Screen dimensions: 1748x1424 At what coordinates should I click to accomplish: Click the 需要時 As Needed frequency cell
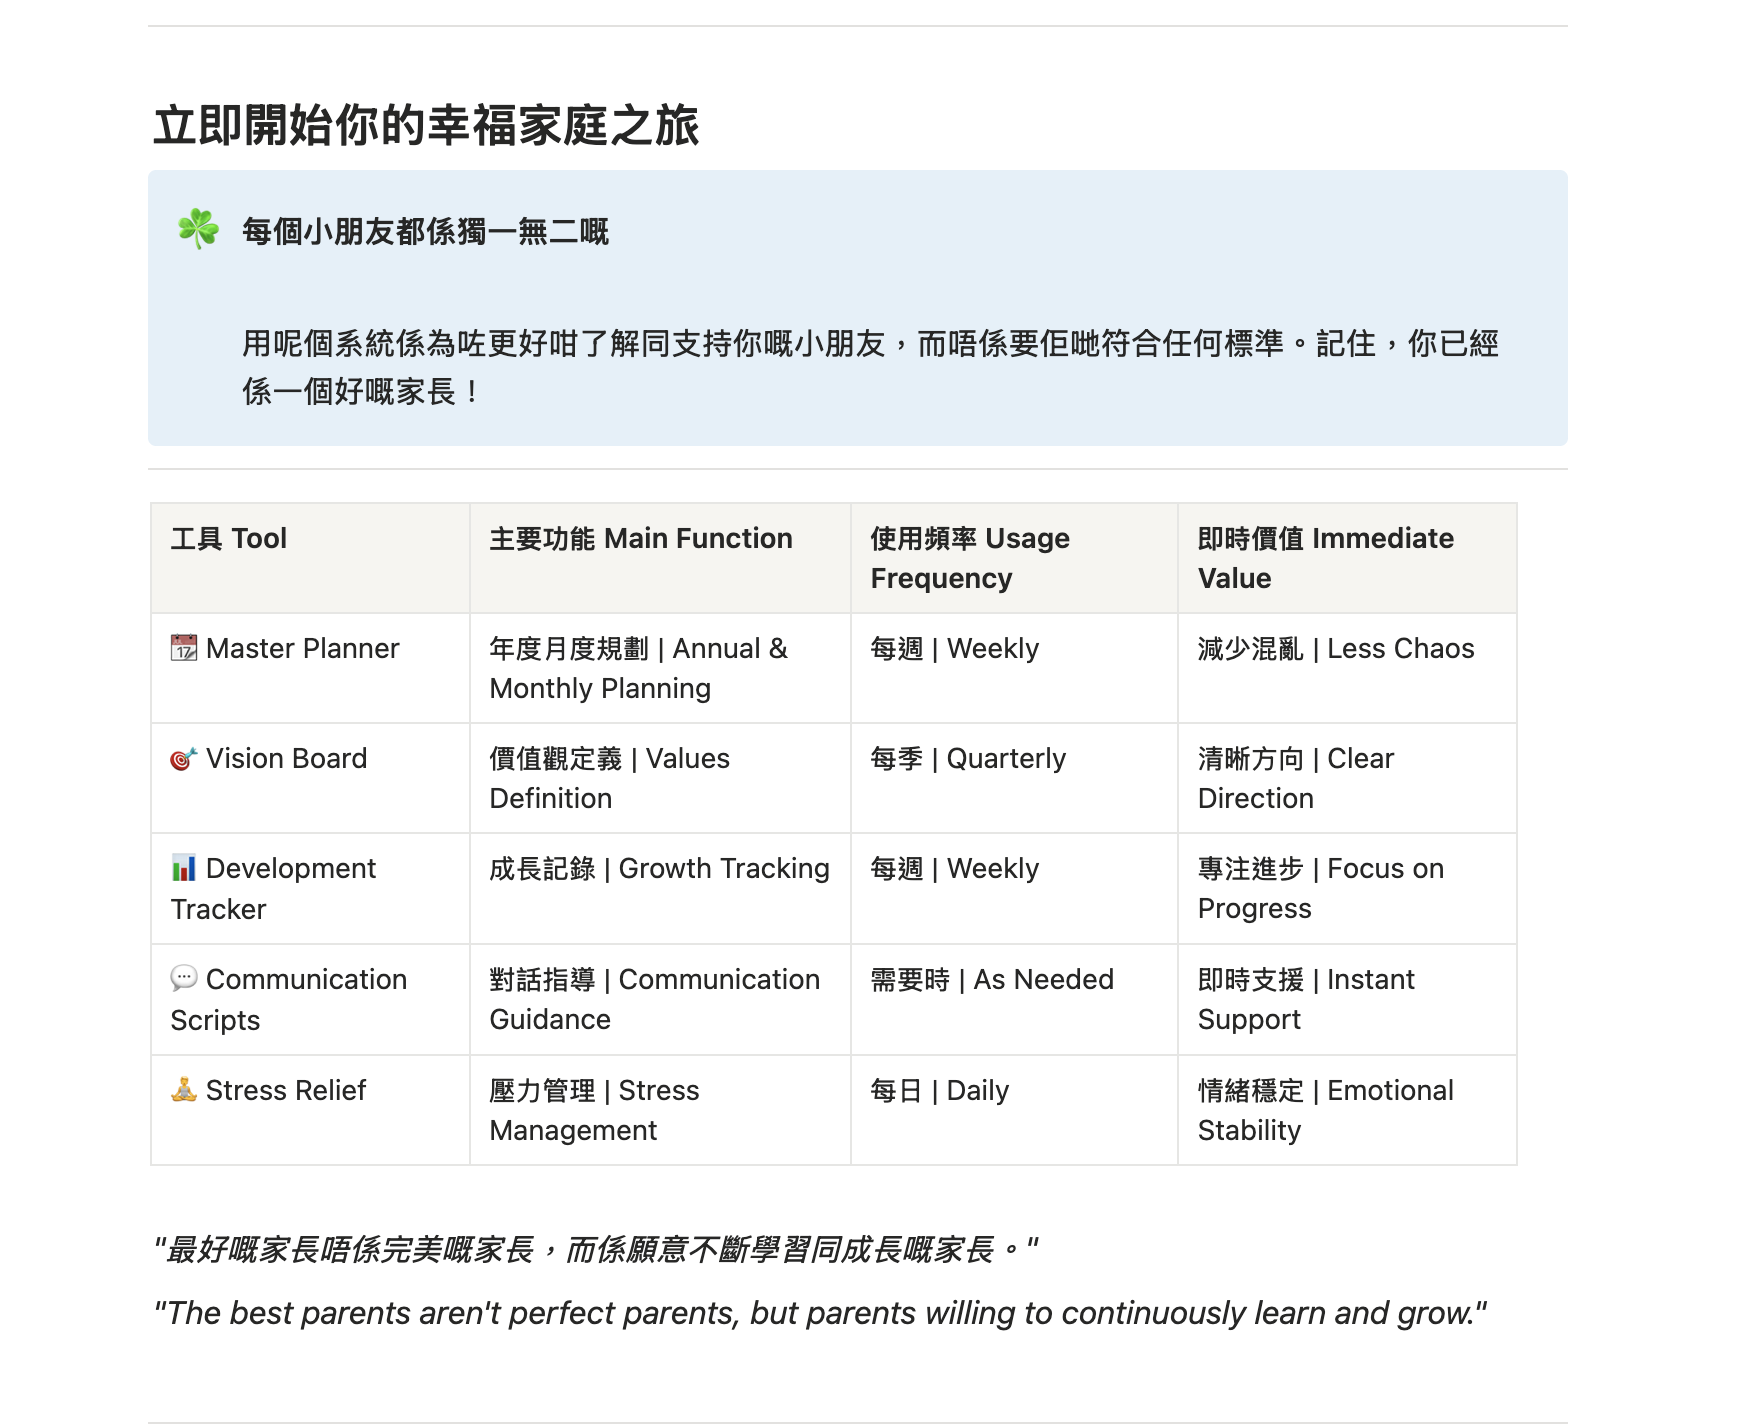point(991,979)
